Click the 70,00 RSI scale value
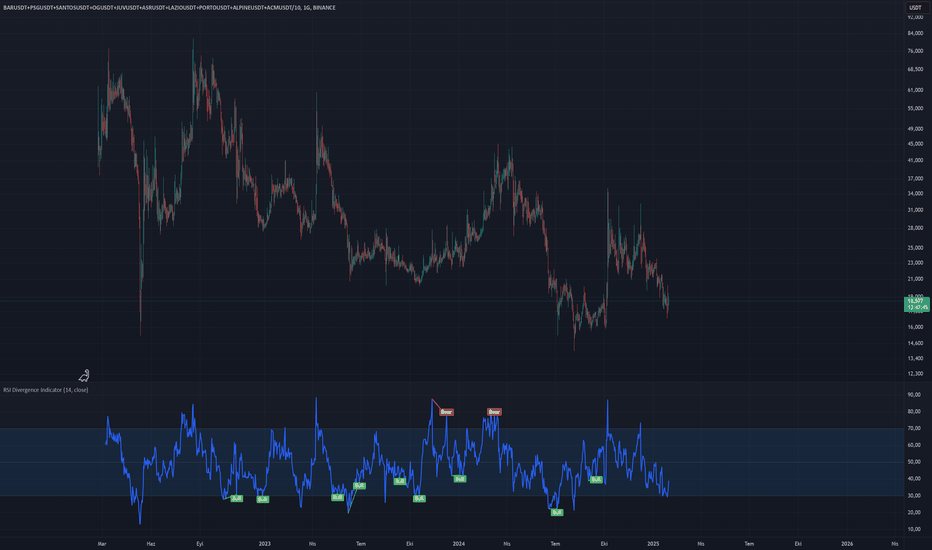 pos(914,429)
